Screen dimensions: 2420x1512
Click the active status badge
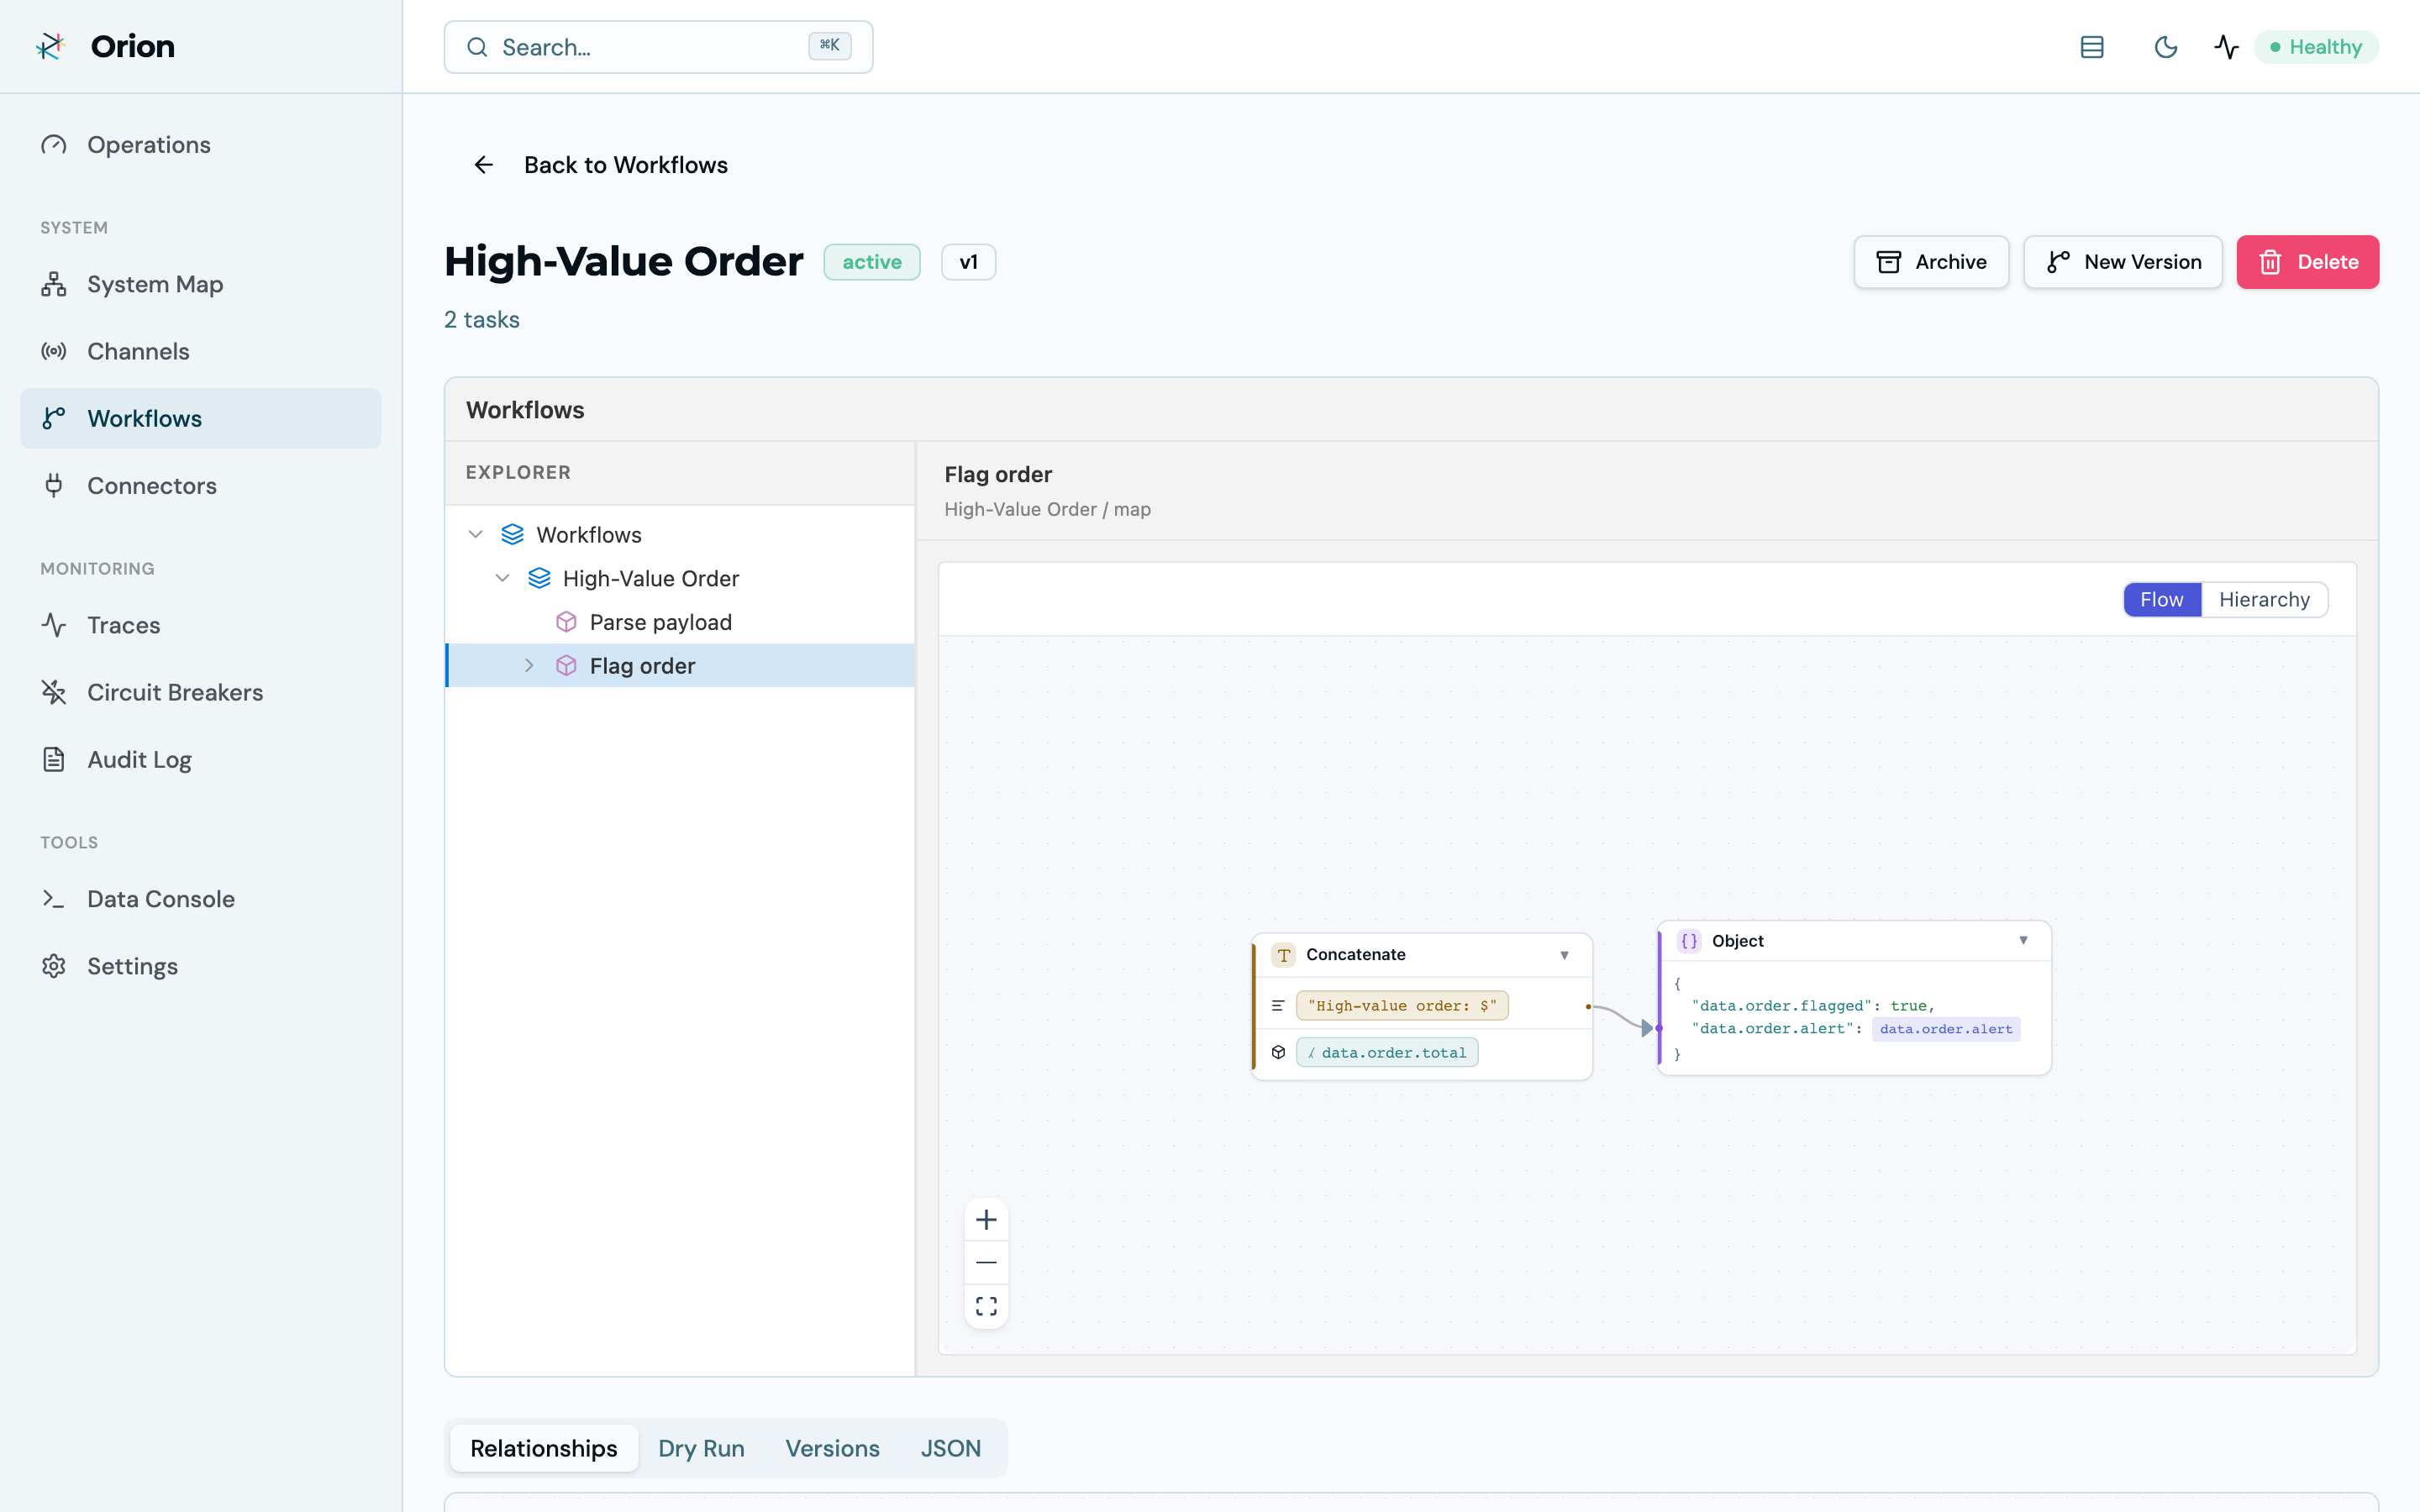pyautogui.click(x=871, y=262)
